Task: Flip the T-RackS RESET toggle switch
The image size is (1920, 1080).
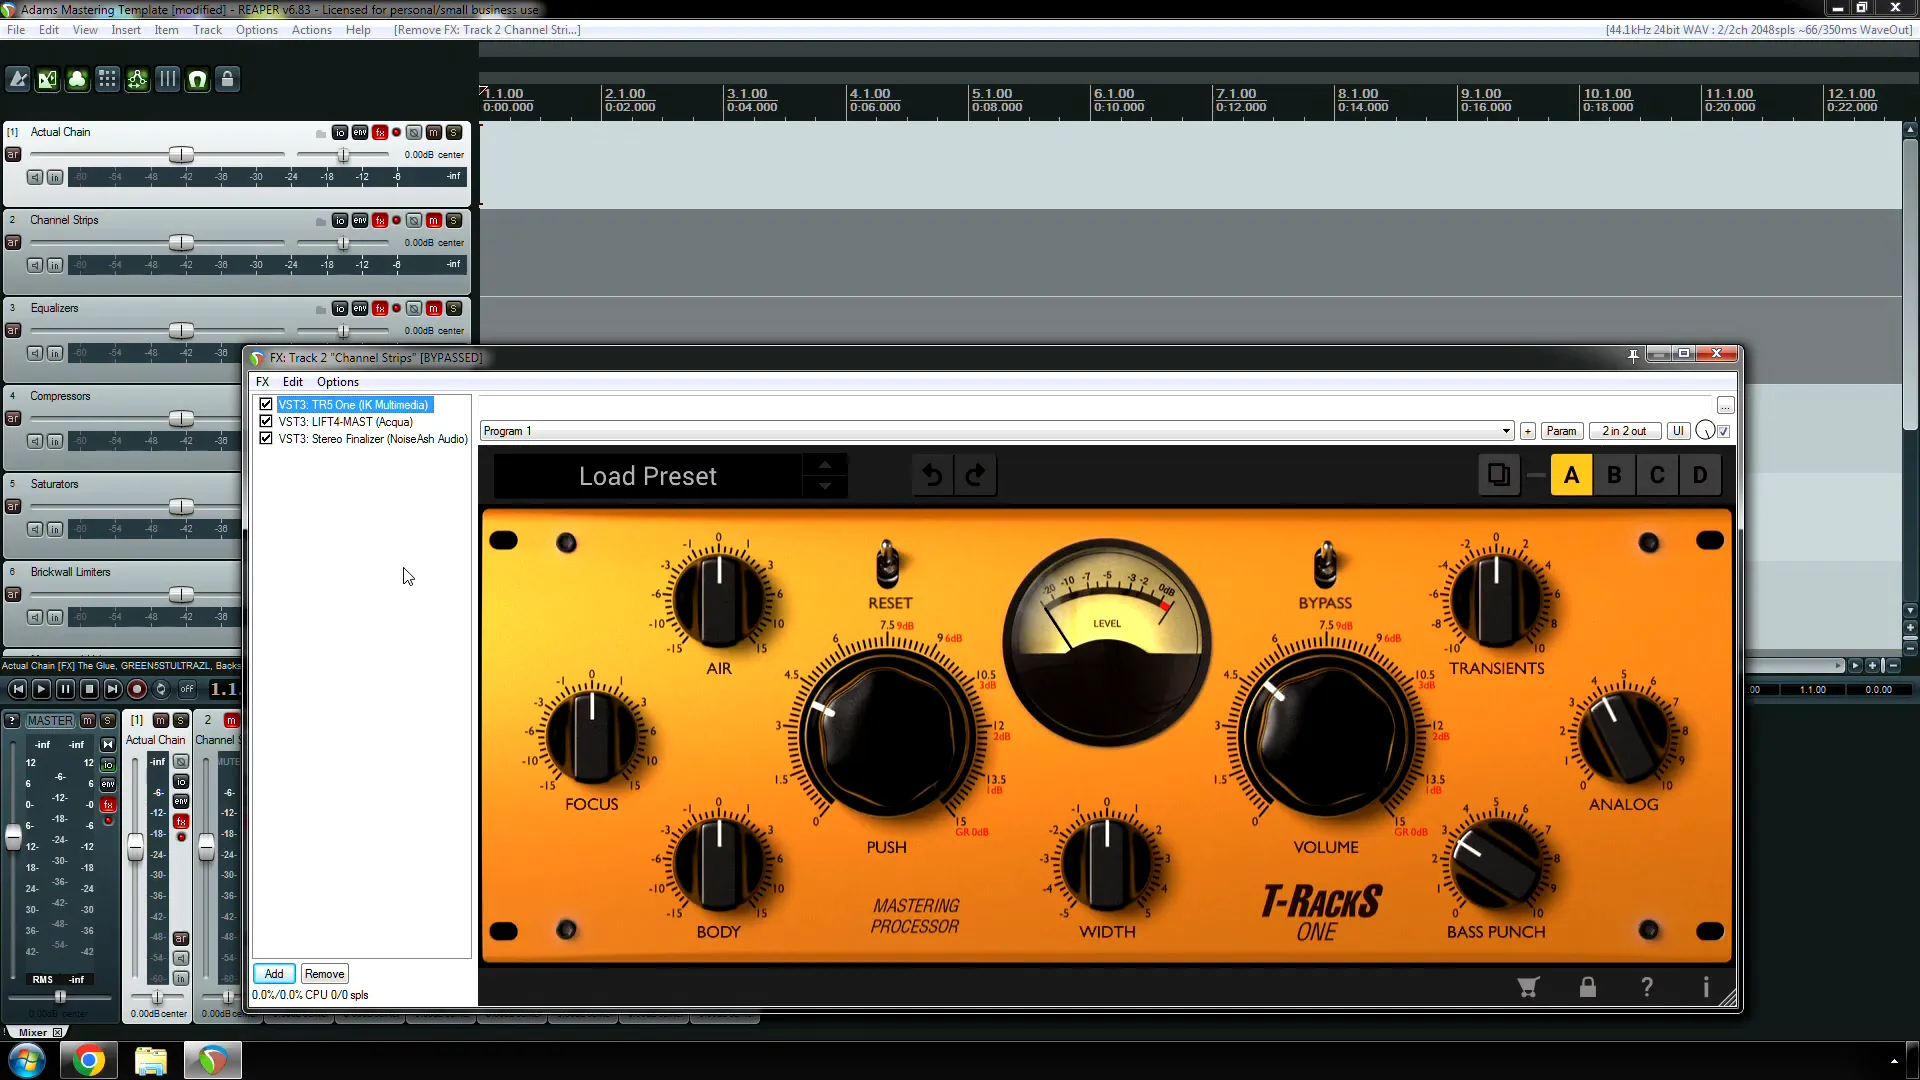Action: tap(887, 566)
